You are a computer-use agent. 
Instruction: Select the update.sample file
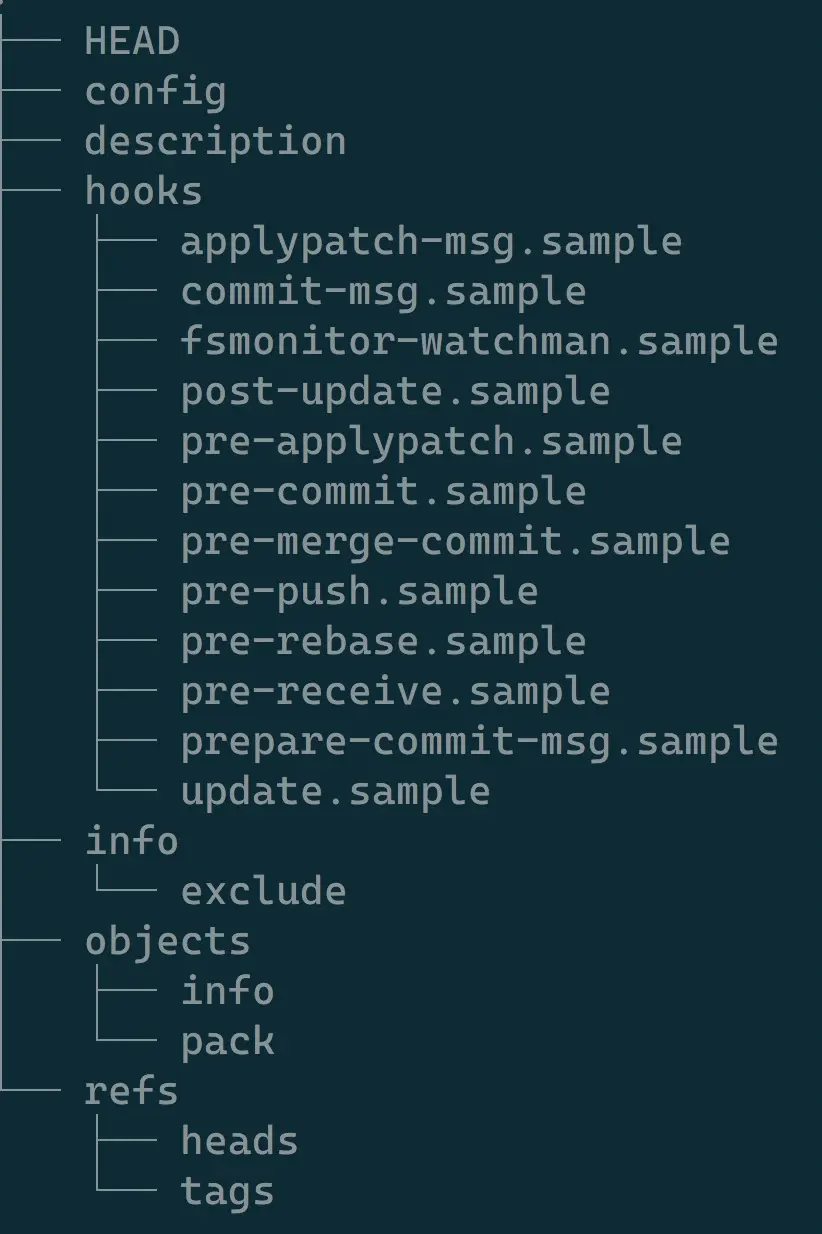pos(335,792)
